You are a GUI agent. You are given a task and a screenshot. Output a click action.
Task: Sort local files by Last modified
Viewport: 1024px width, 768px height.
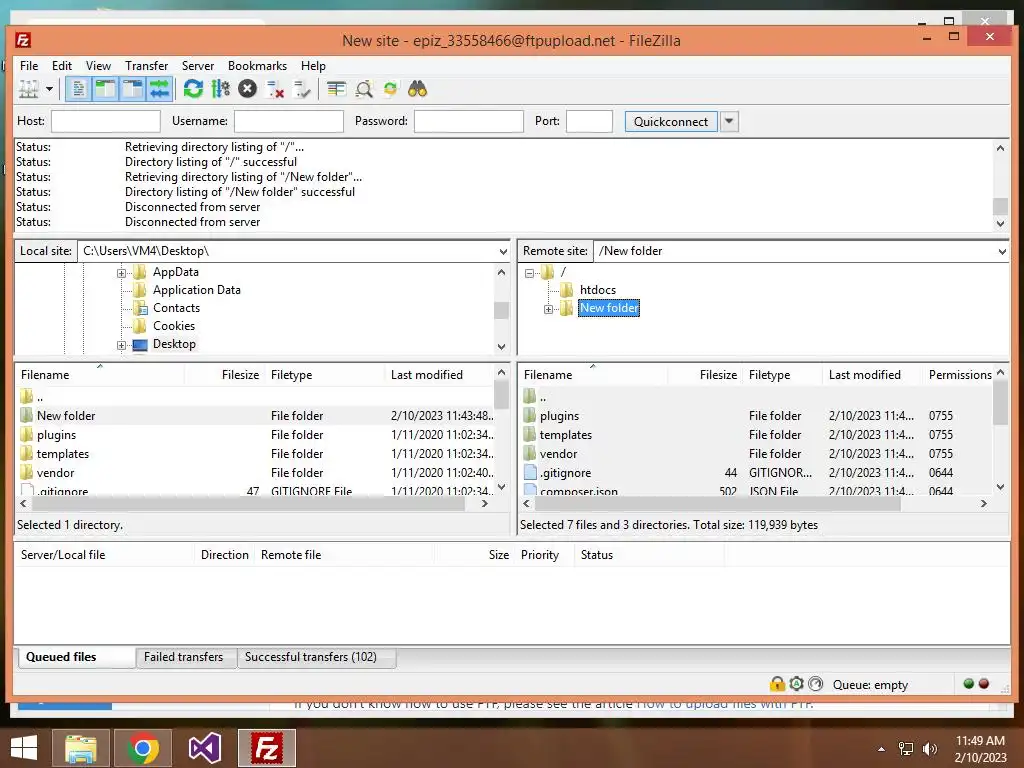(439, 375)
